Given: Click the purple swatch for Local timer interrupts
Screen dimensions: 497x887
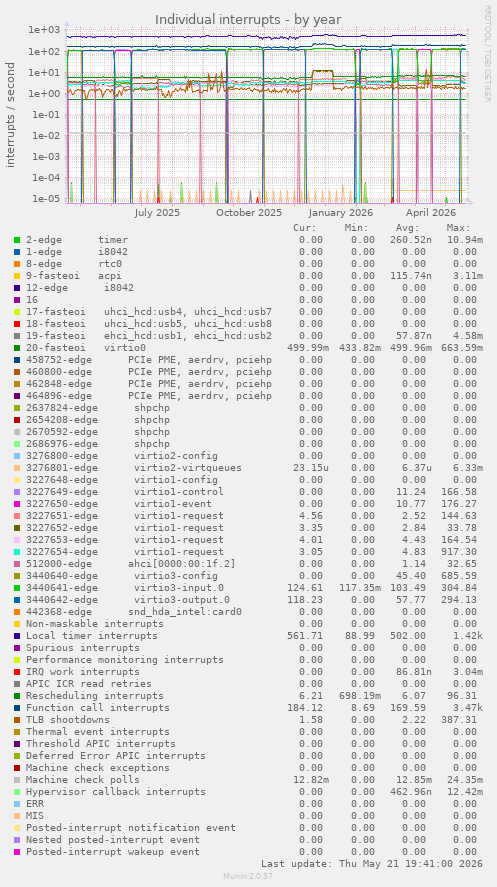Looking at the screenshot, I should point(17,636).
